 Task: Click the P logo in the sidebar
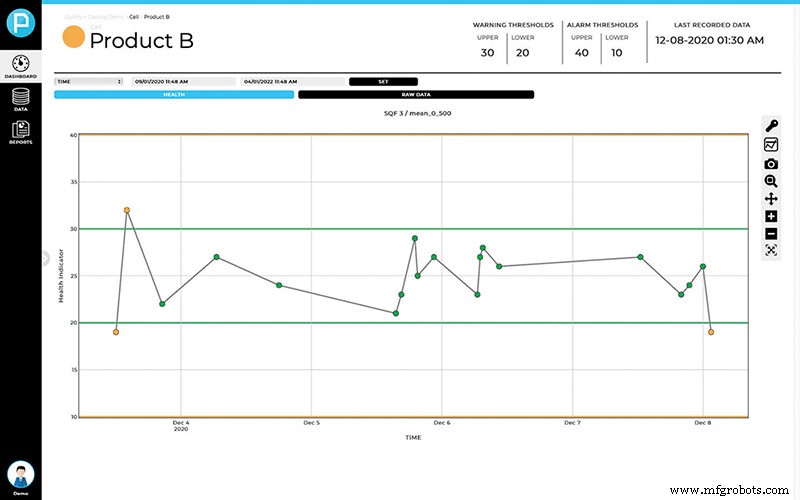tap(21, 22)
